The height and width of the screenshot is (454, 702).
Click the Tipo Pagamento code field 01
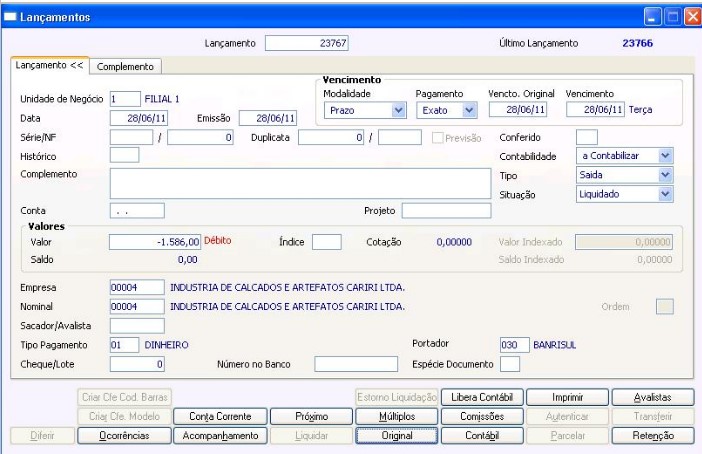[124, 345]
